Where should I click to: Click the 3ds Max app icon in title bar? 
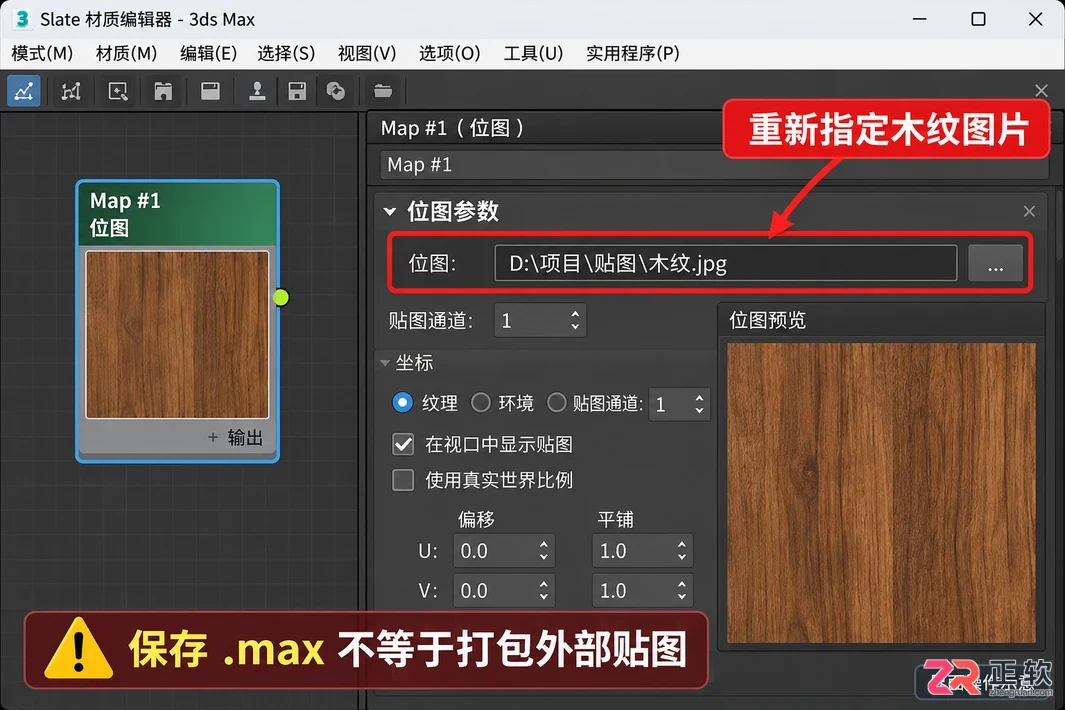[x=22, y=19]
